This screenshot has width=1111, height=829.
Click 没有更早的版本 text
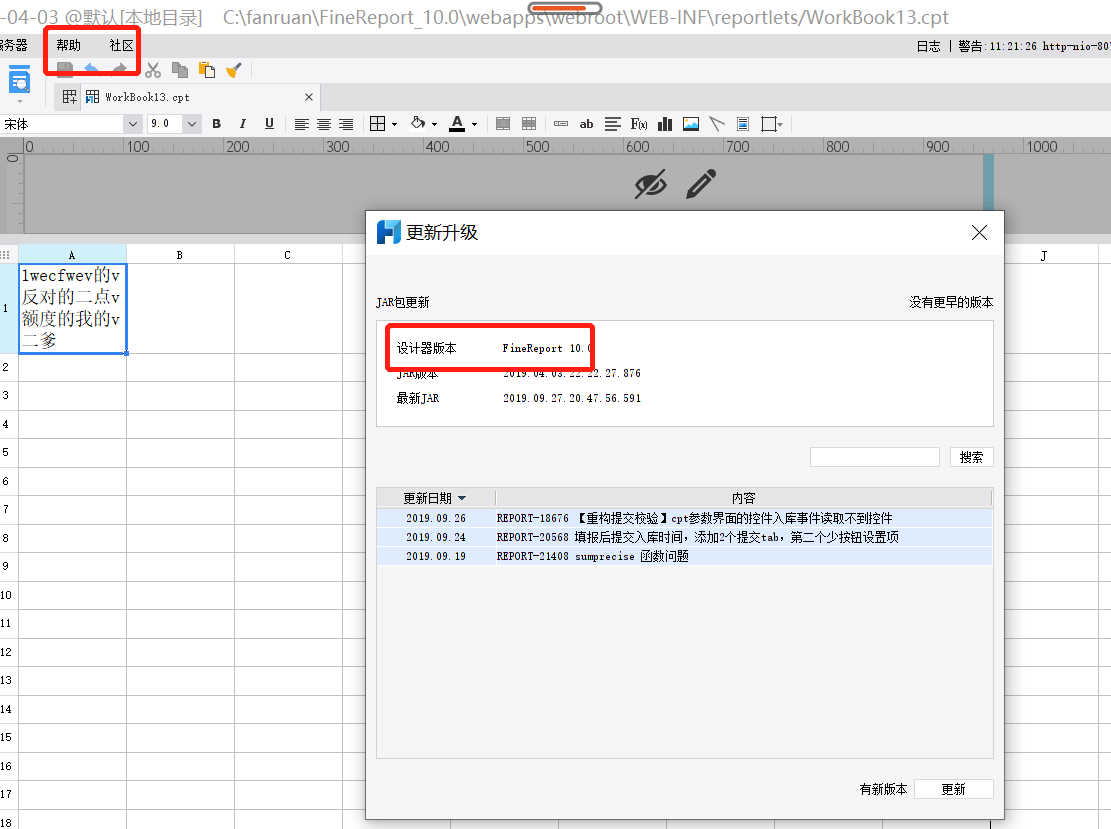951,303
